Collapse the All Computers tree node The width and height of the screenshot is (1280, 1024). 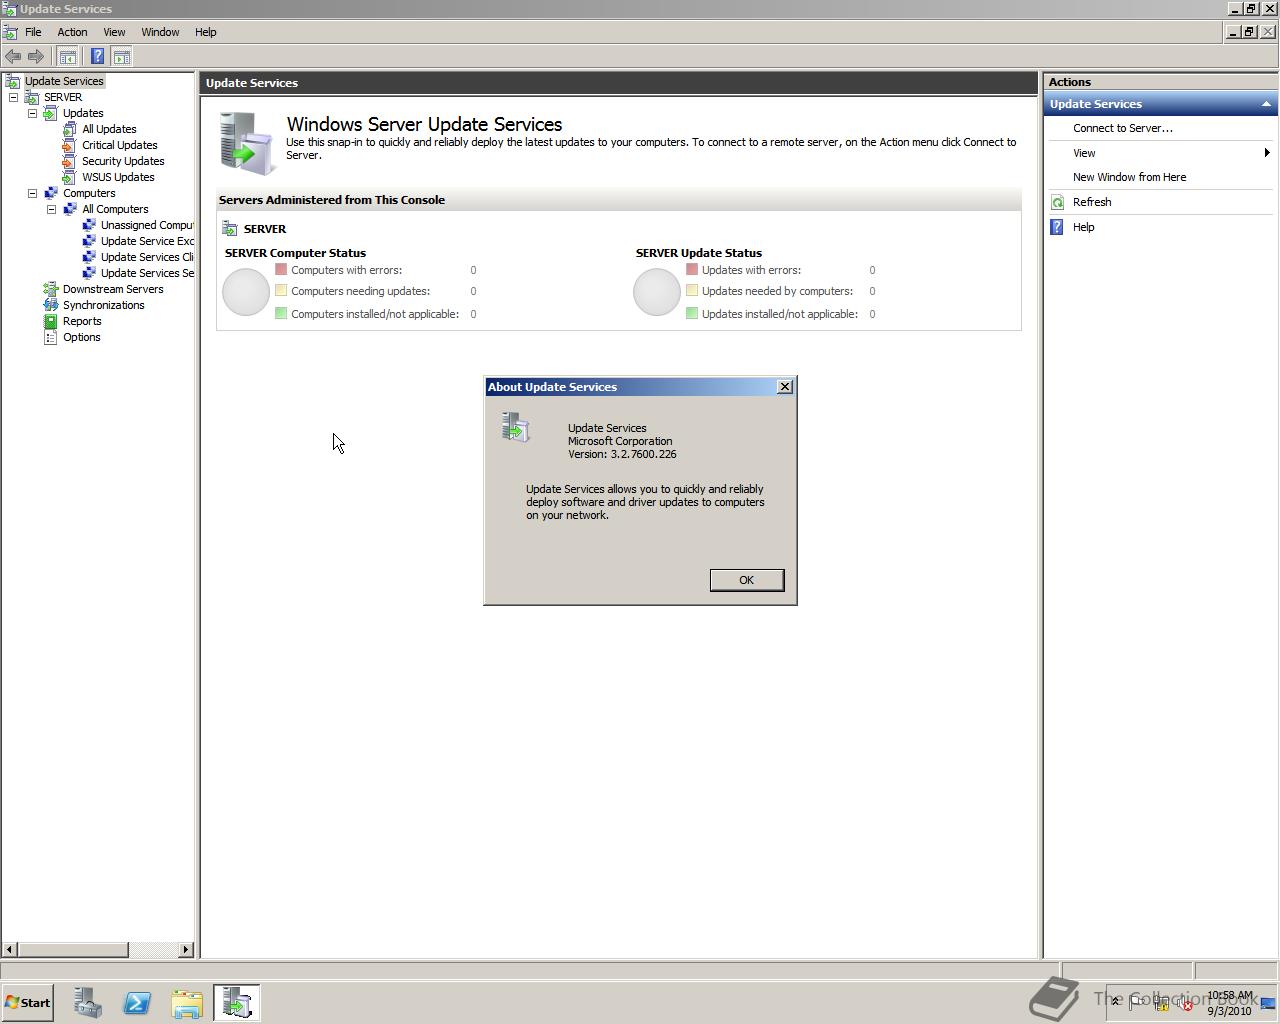pyautogui.click(x=51, y=209)
